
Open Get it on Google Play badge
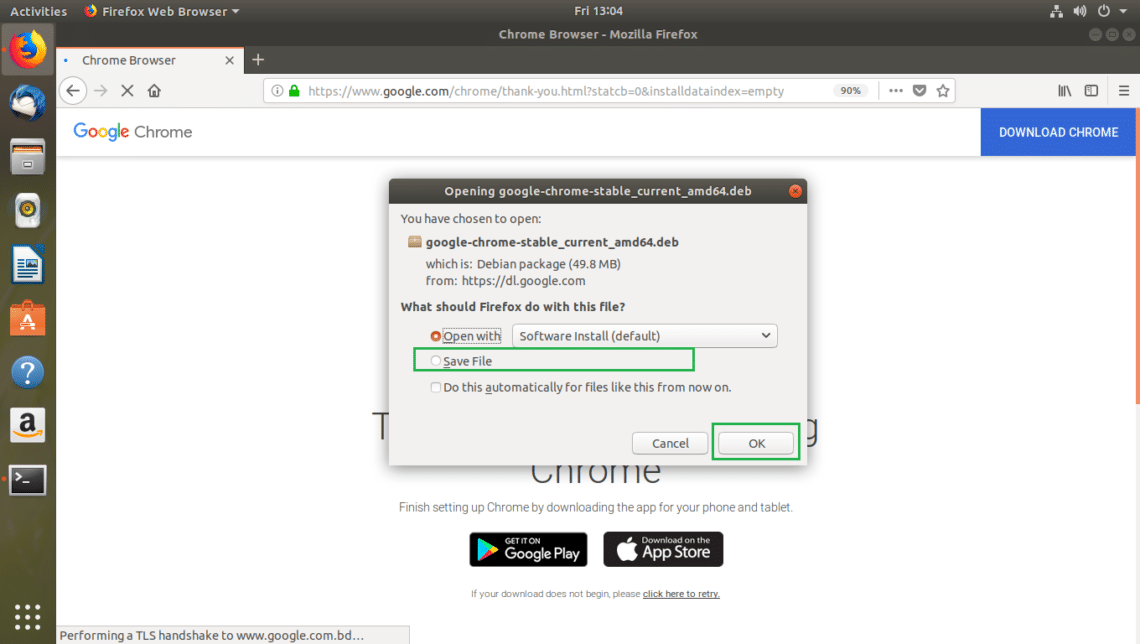528,550
